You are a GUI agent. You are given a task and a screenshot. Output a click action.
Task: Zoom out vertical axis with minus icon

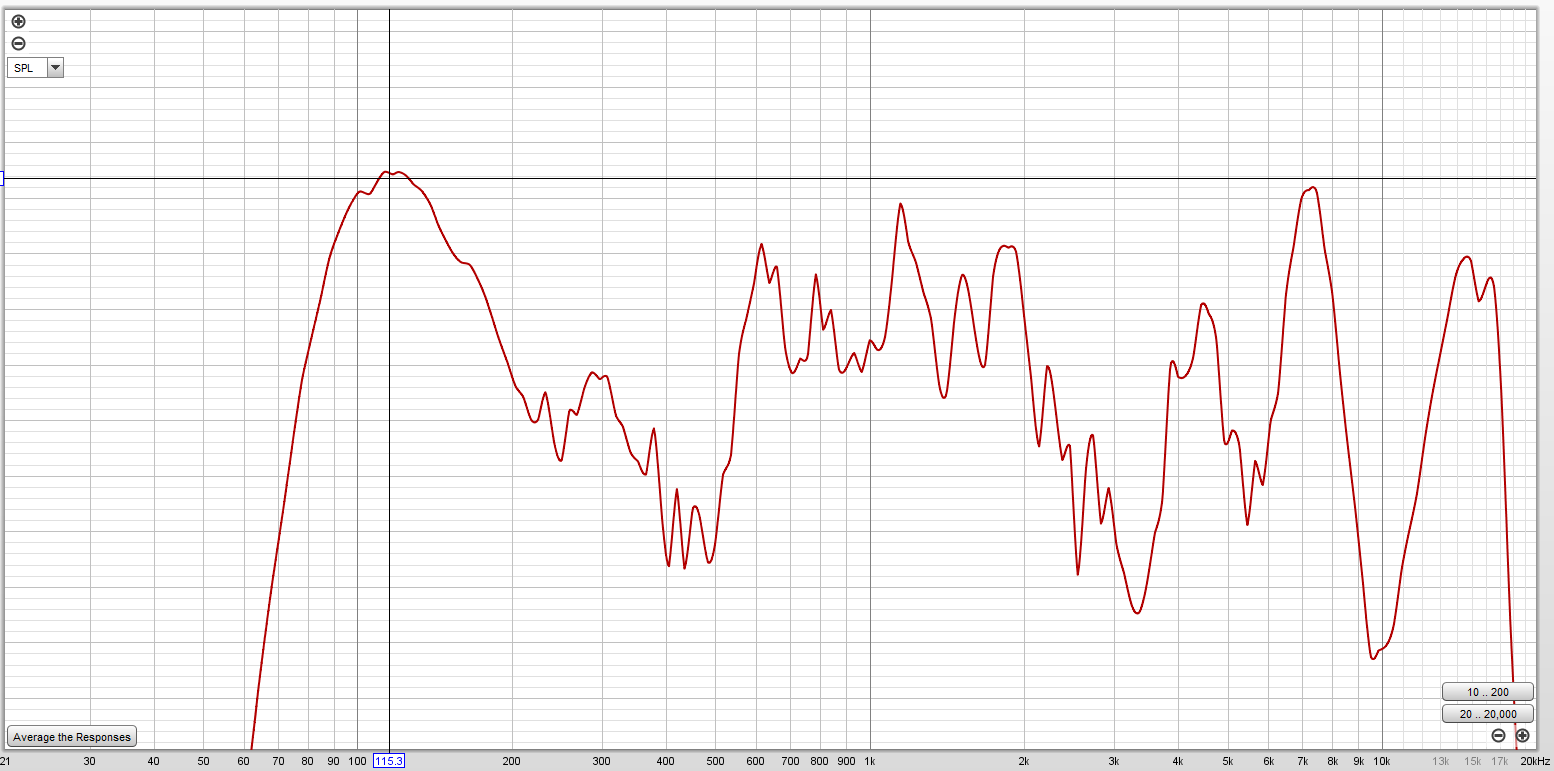18,44
